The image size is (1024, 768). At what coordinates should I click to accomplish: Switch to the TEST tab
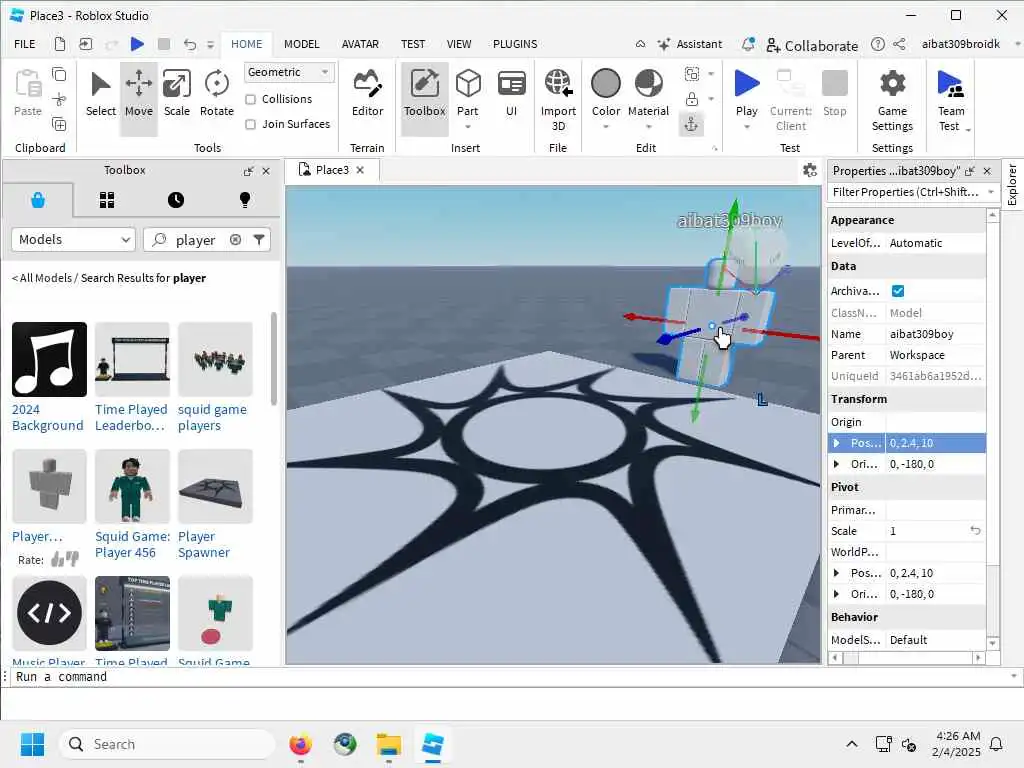coord(413,44)
